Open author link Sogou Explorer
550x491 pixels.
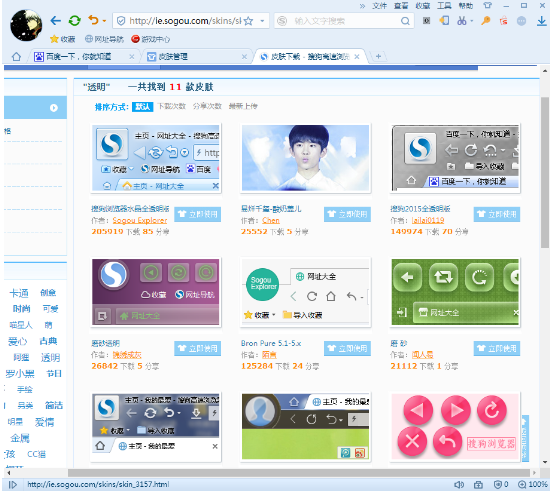point(140,221)
